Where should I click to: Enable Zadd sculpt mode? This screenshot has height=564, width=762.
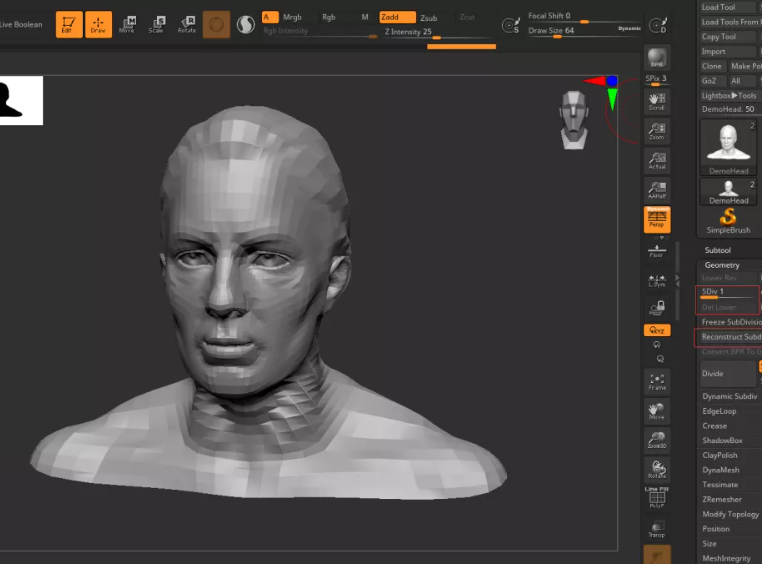397,17
